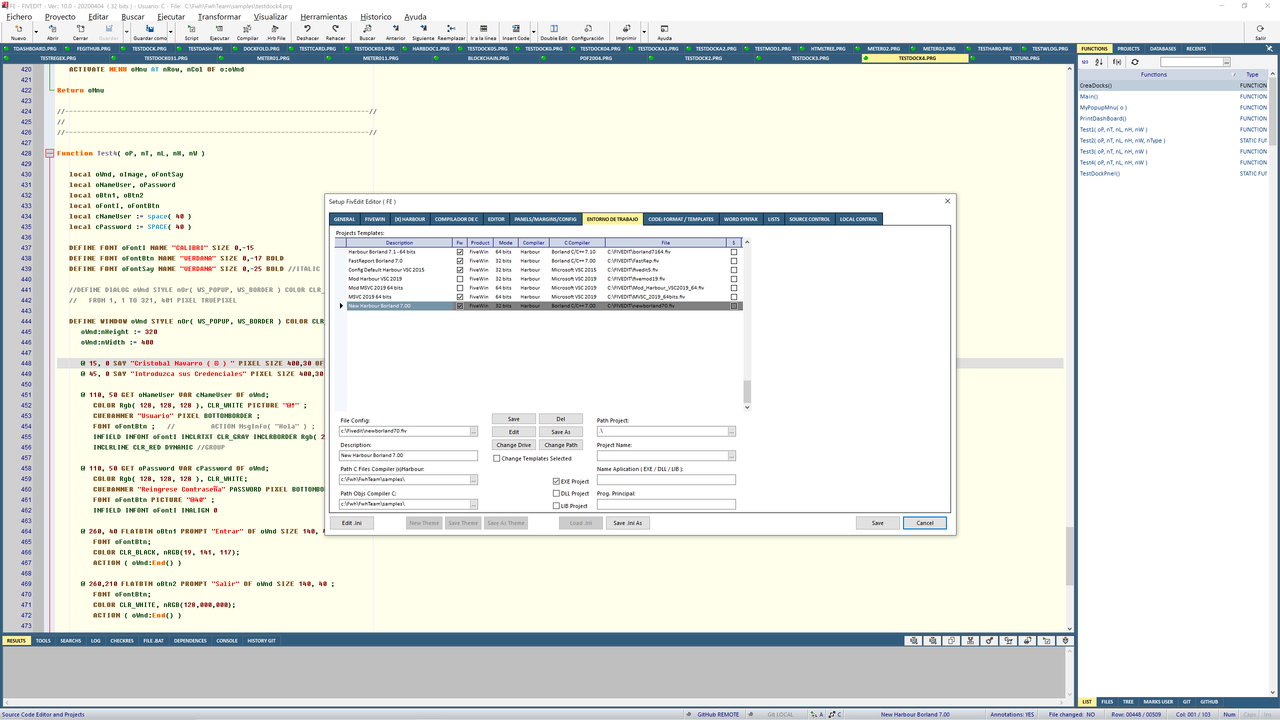
Task: Click the Edit .Ini button
Action: [352, 523]
